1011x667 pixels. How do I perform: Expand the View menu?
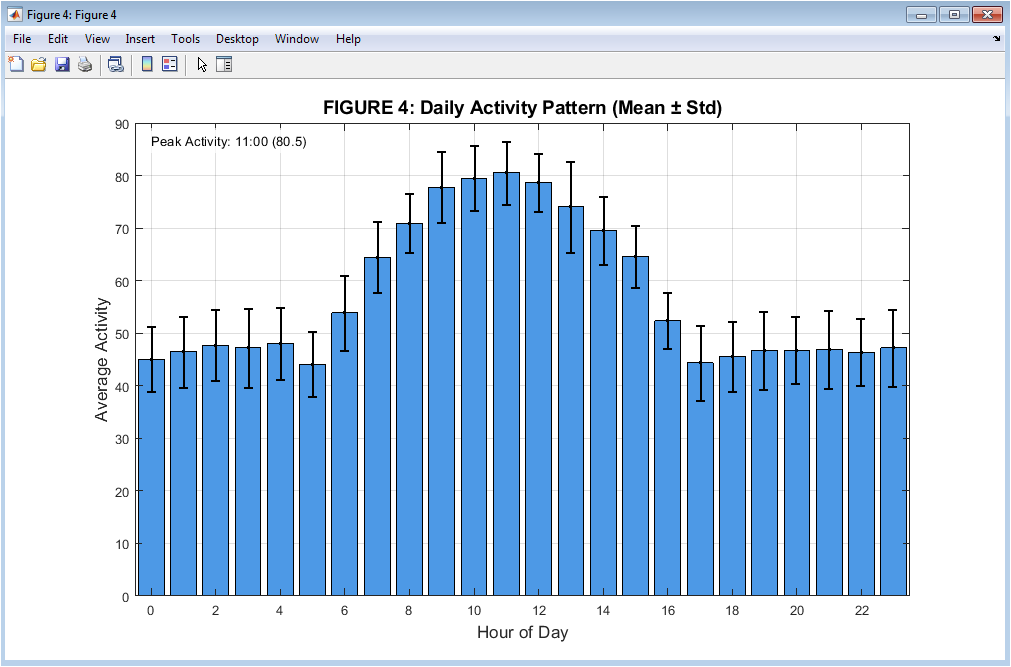(x=97, y=39)
